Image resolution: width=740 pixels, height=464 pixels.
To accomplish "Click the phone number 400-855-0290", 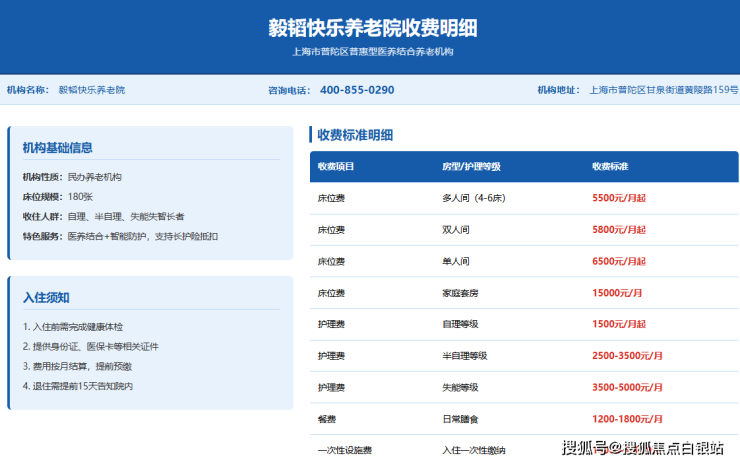I will click(x=357, y=90).
